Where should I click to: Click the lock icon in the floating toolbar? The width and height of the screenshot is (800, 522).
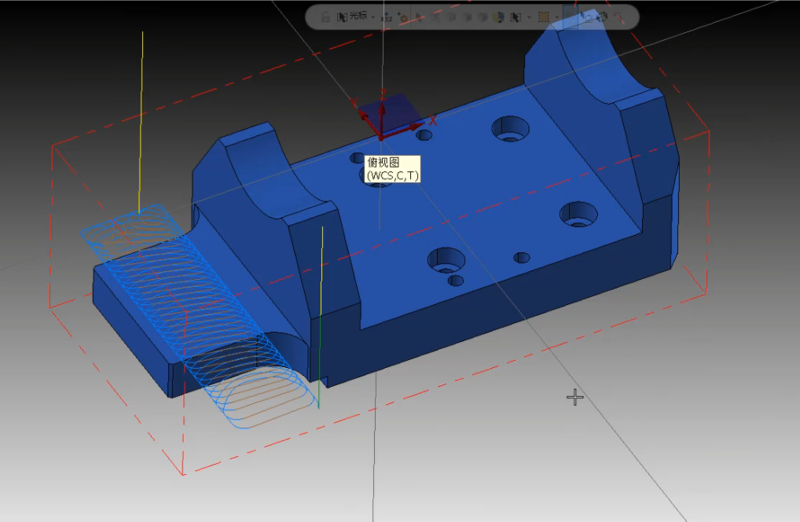(x=326, y=17)
